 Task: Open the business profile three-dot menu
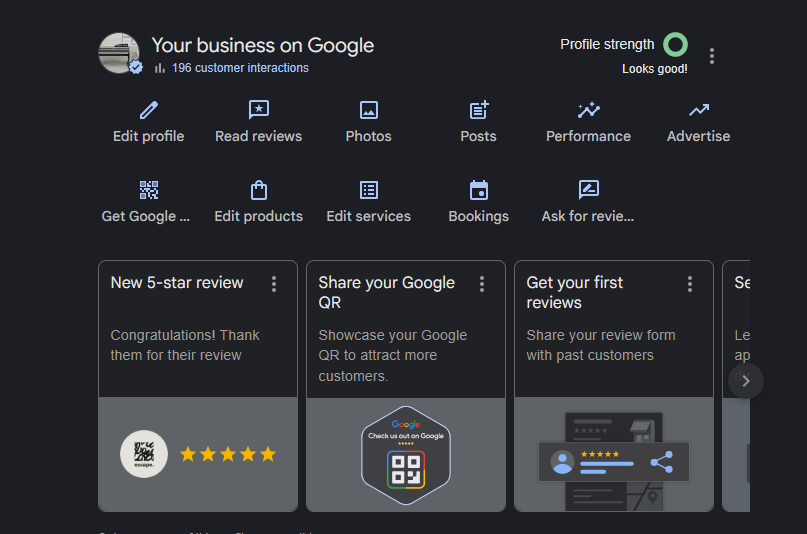point(712,56)
